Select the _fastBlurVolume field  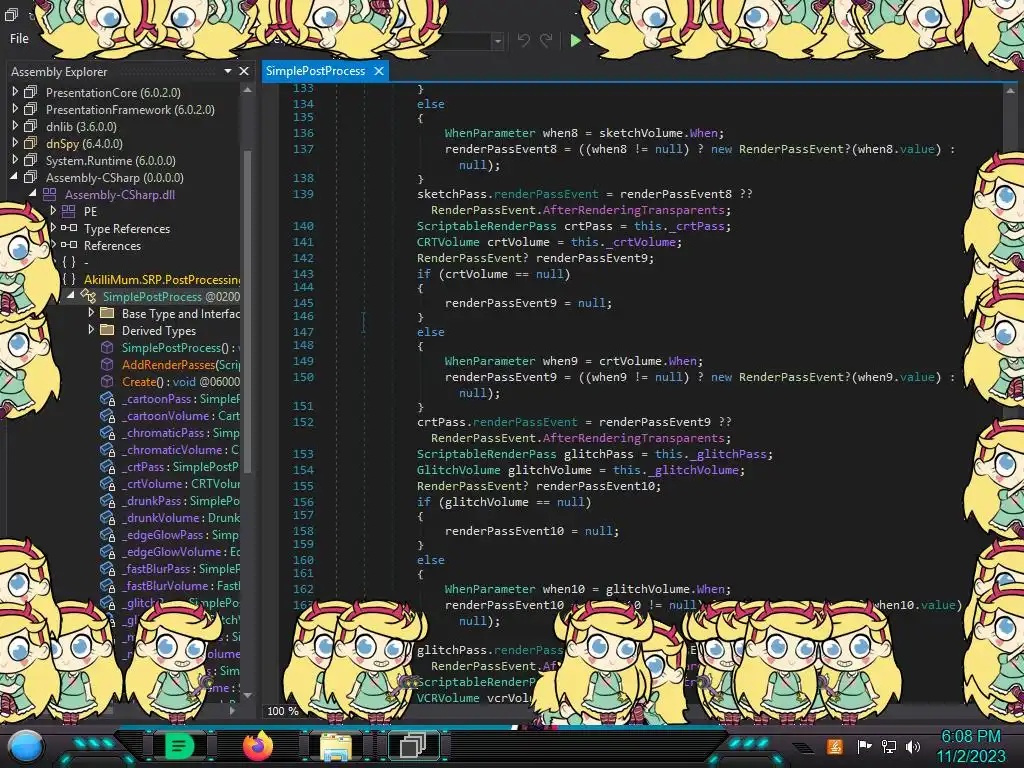[x=180, y=585]
